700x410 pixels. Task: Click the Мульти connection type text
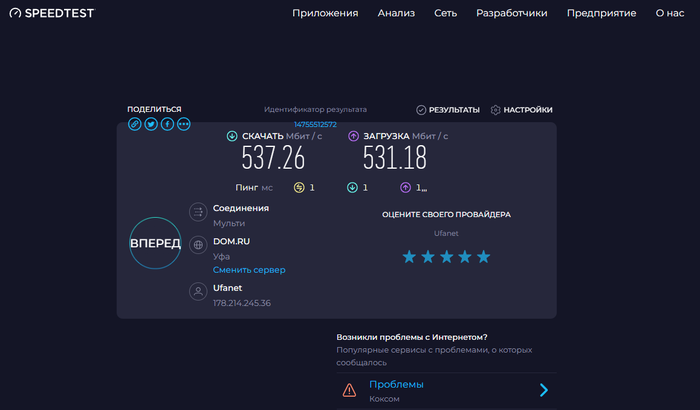pyautogui.click(x=229, y=223)
